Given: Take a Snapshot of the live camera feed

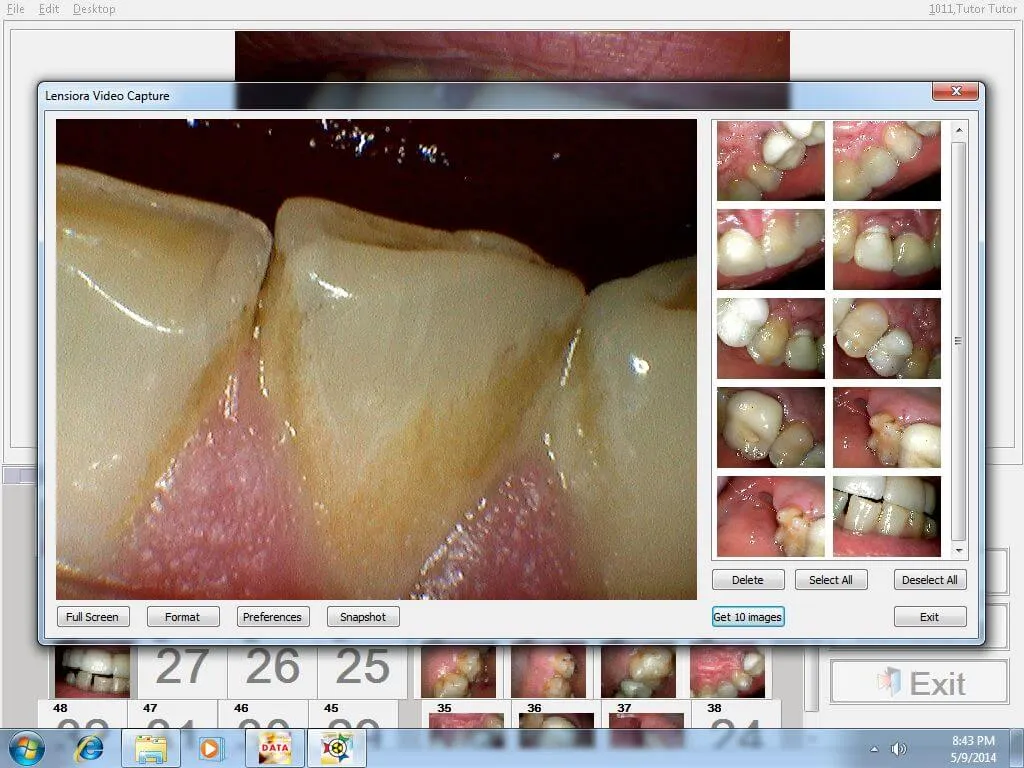Looking at the screenshot, I should [x=362, y=616].
